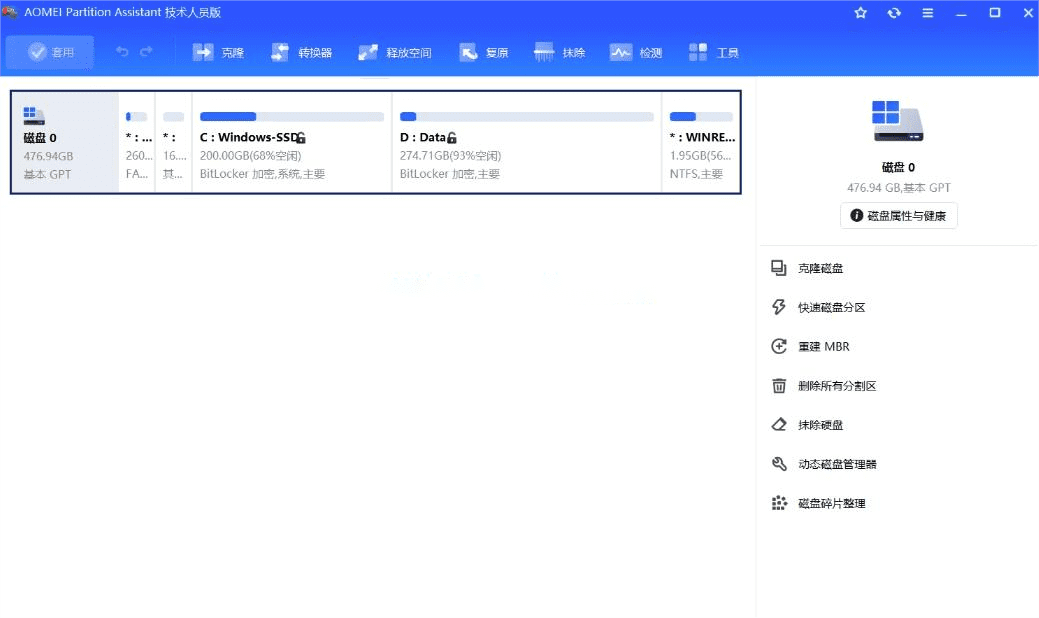
Task: Open the 转换器 (Converter) toolbar menu
Action: 301,52
